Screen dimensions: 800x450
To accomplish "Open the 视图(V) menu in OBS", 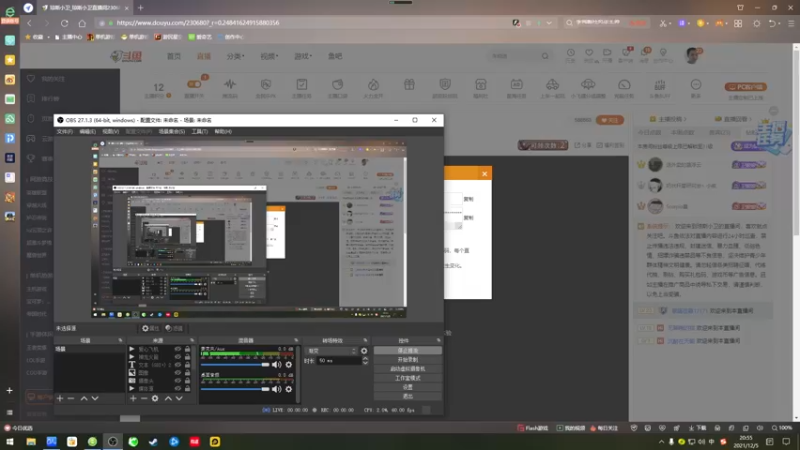I will tap(111, 132).
